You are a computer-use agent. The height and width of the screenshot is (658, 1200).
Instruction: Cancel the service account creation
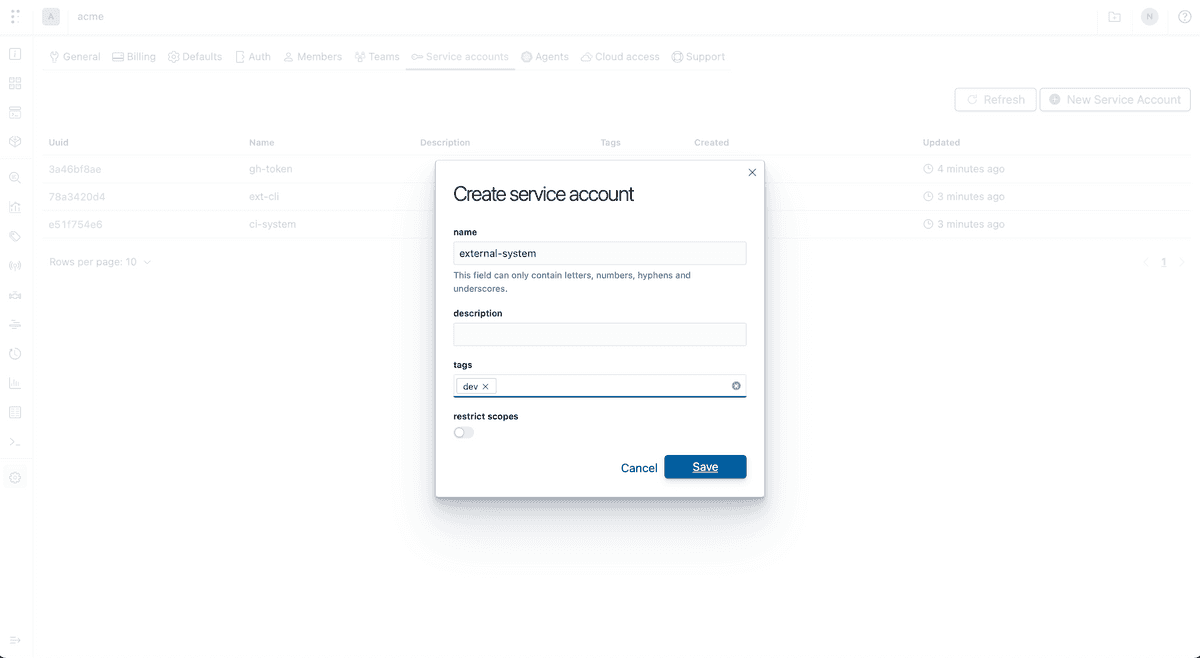(x=639, y=468)
